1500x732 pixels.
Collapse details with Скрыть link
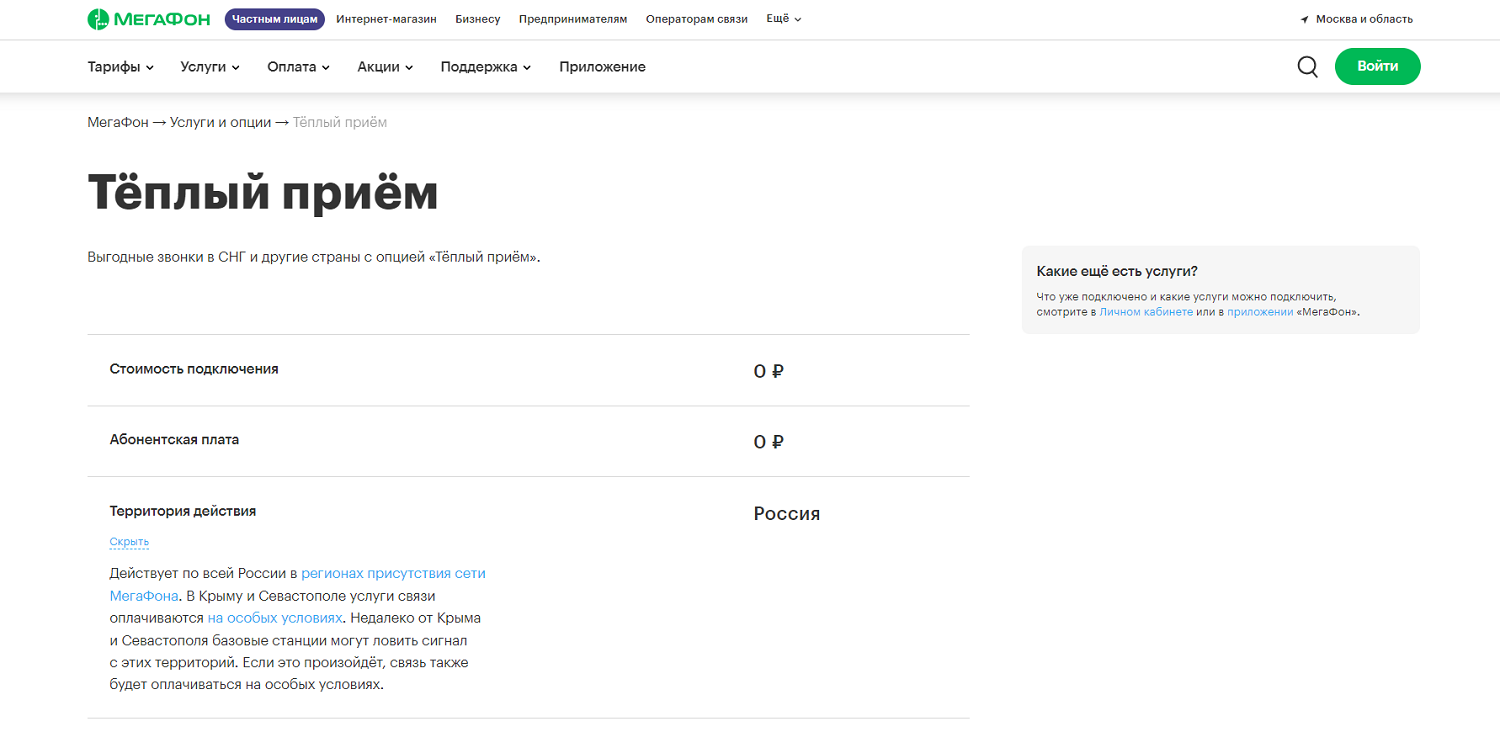pyautogui.click(x=129, y=542)
